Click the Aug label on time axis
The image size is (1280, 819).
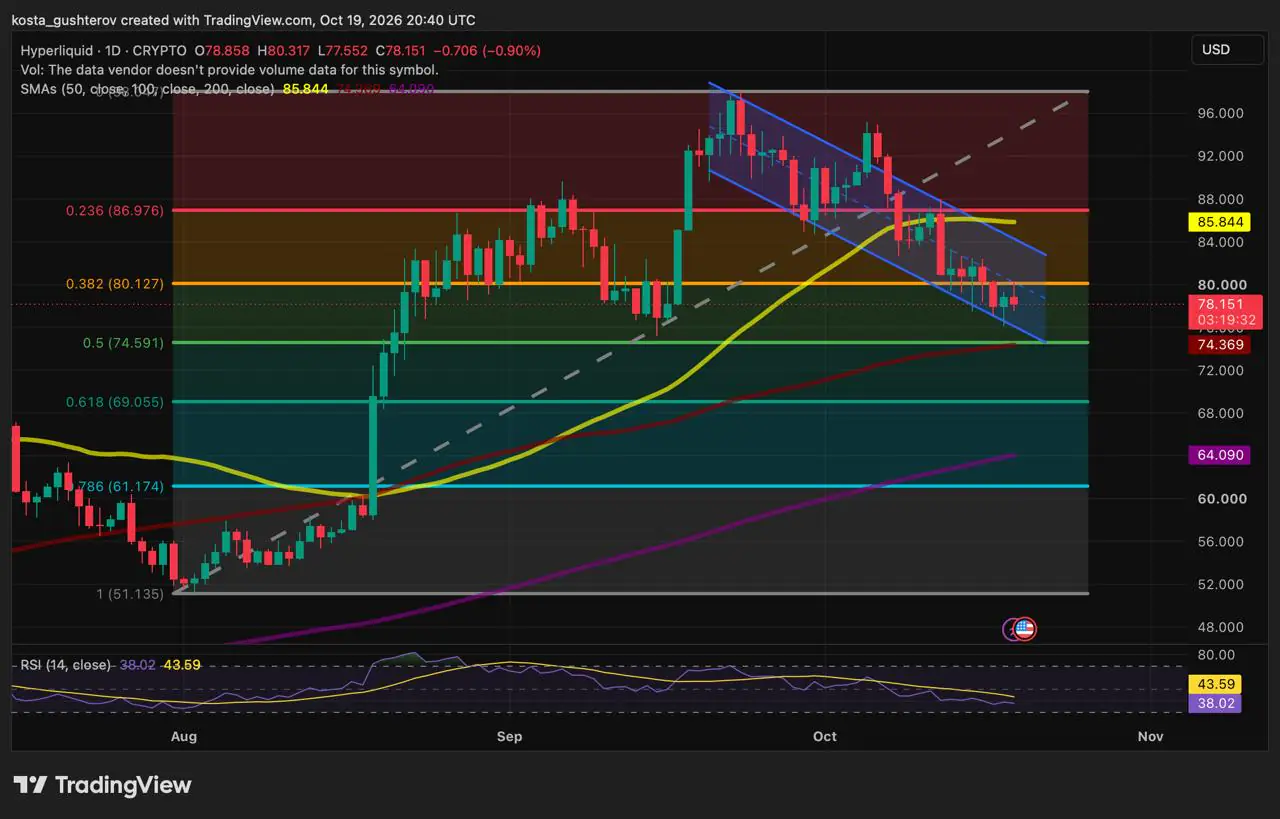point(183,737)
